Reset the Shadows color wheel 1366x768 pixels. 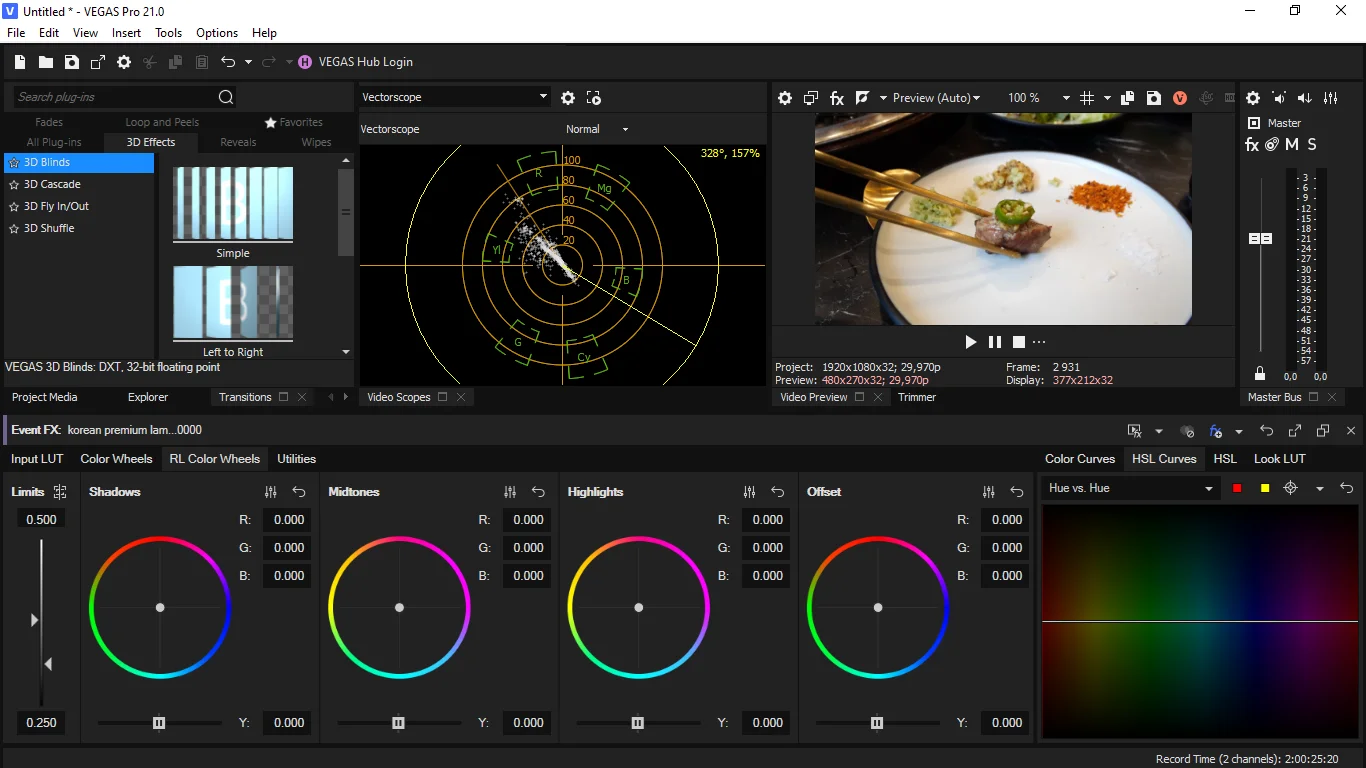[299, 492]
